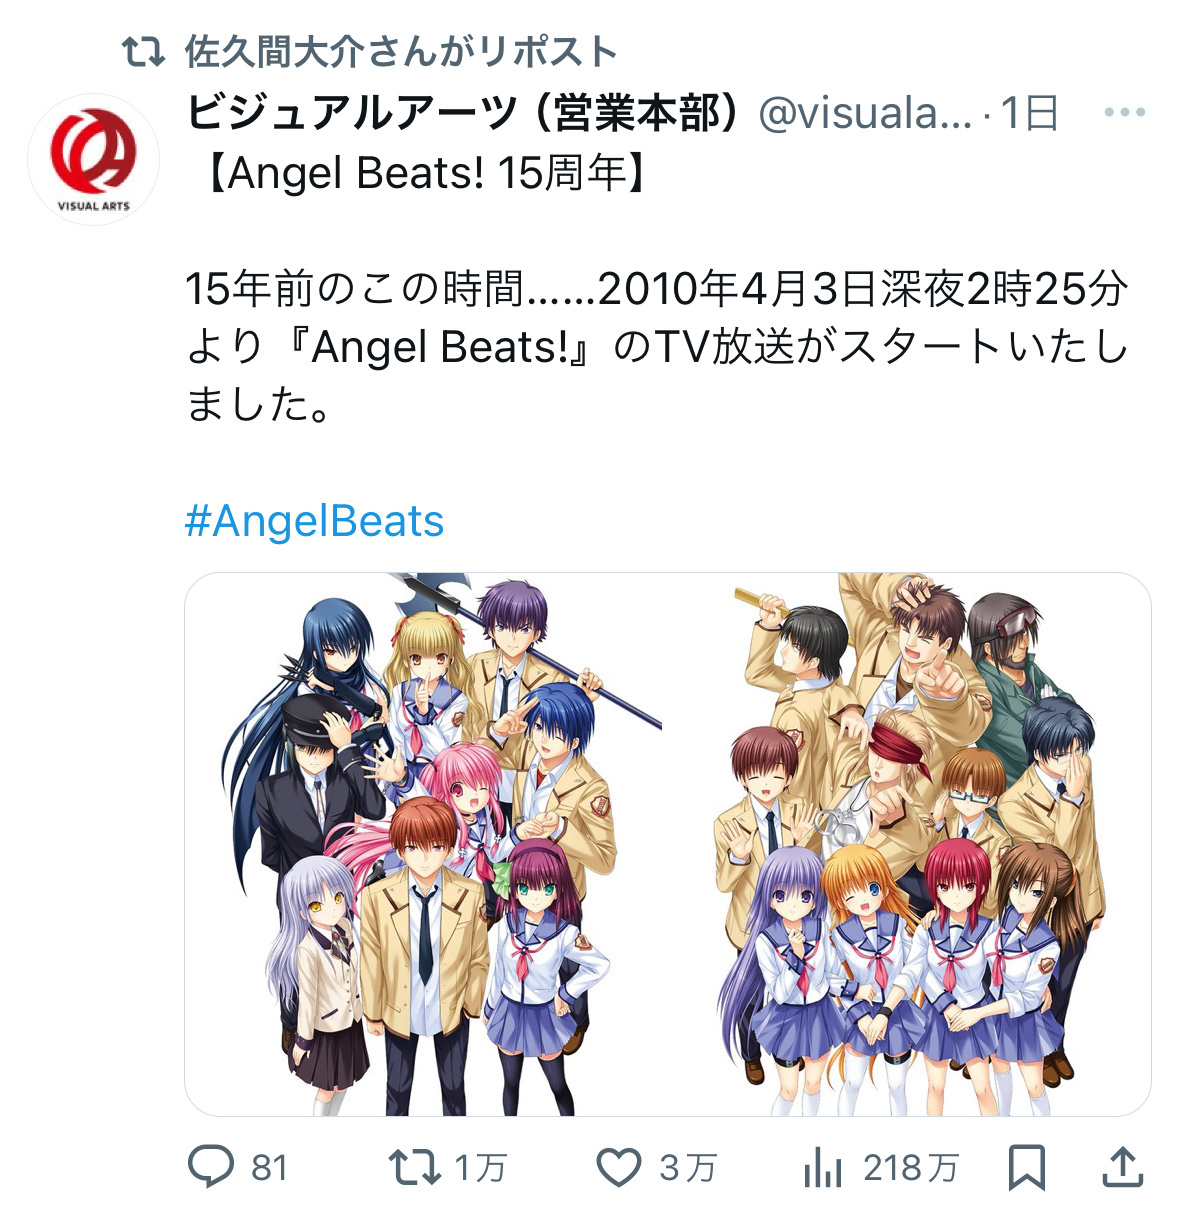1179x1209 pixels.
Task: Open the @visuala... handle
Action: [x=865, y=114]
